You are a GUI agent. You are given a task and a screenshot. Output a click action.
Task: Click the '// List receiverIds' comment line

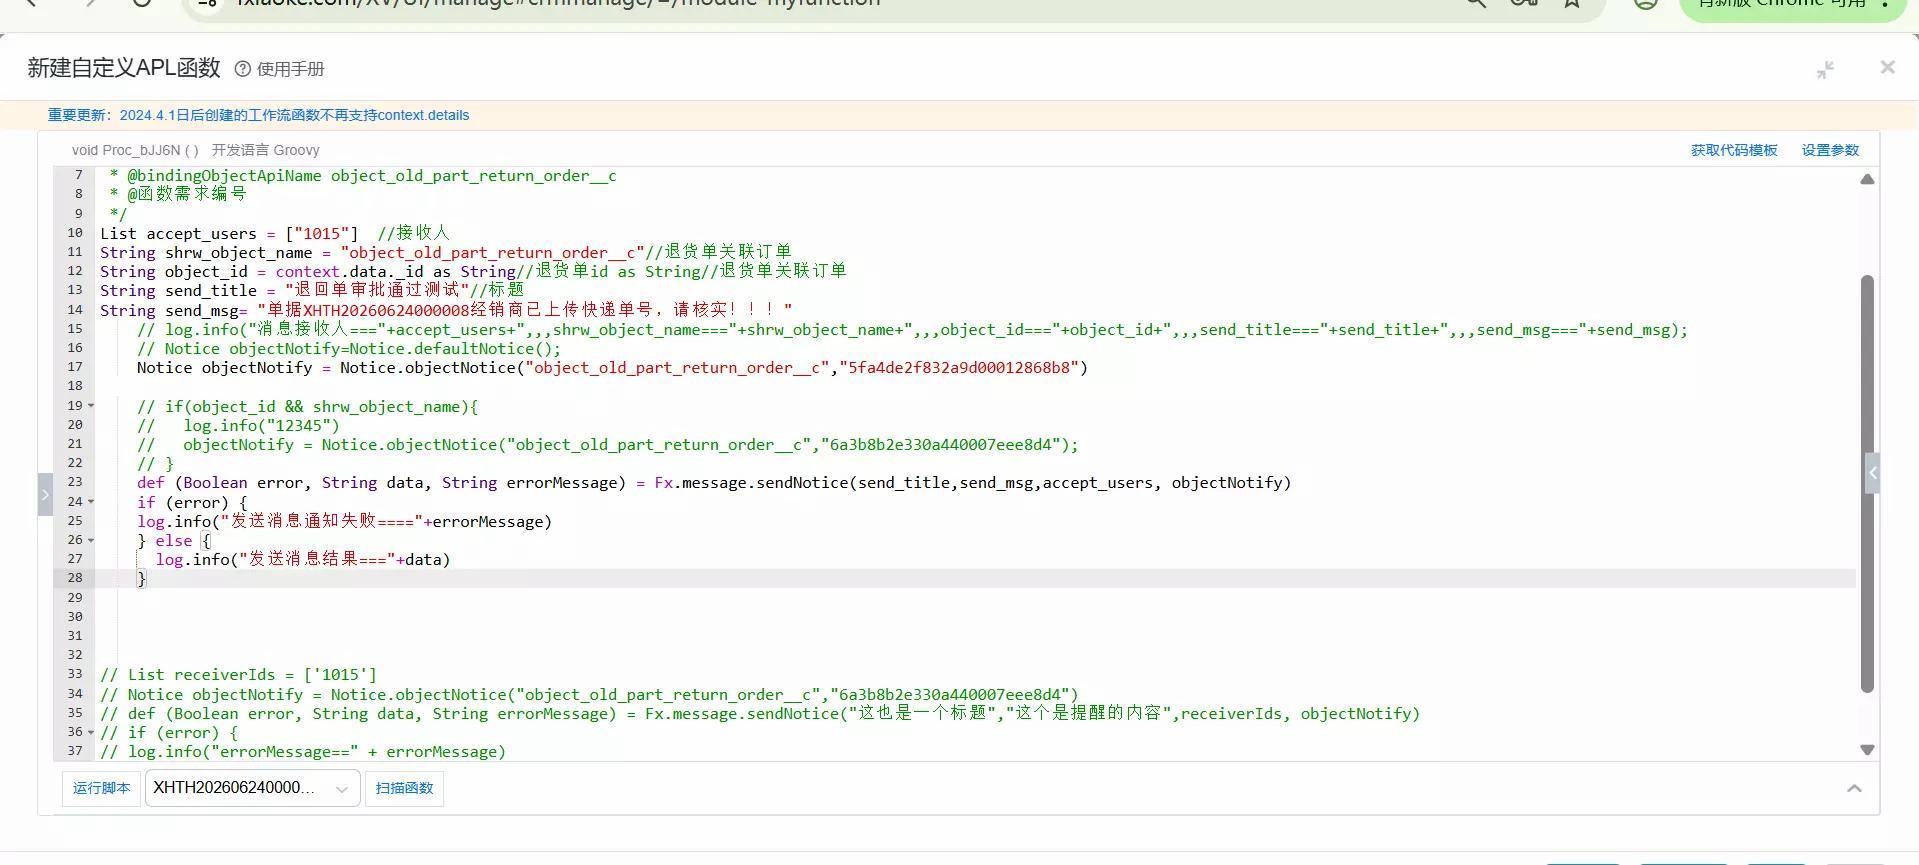pos(238,675)
